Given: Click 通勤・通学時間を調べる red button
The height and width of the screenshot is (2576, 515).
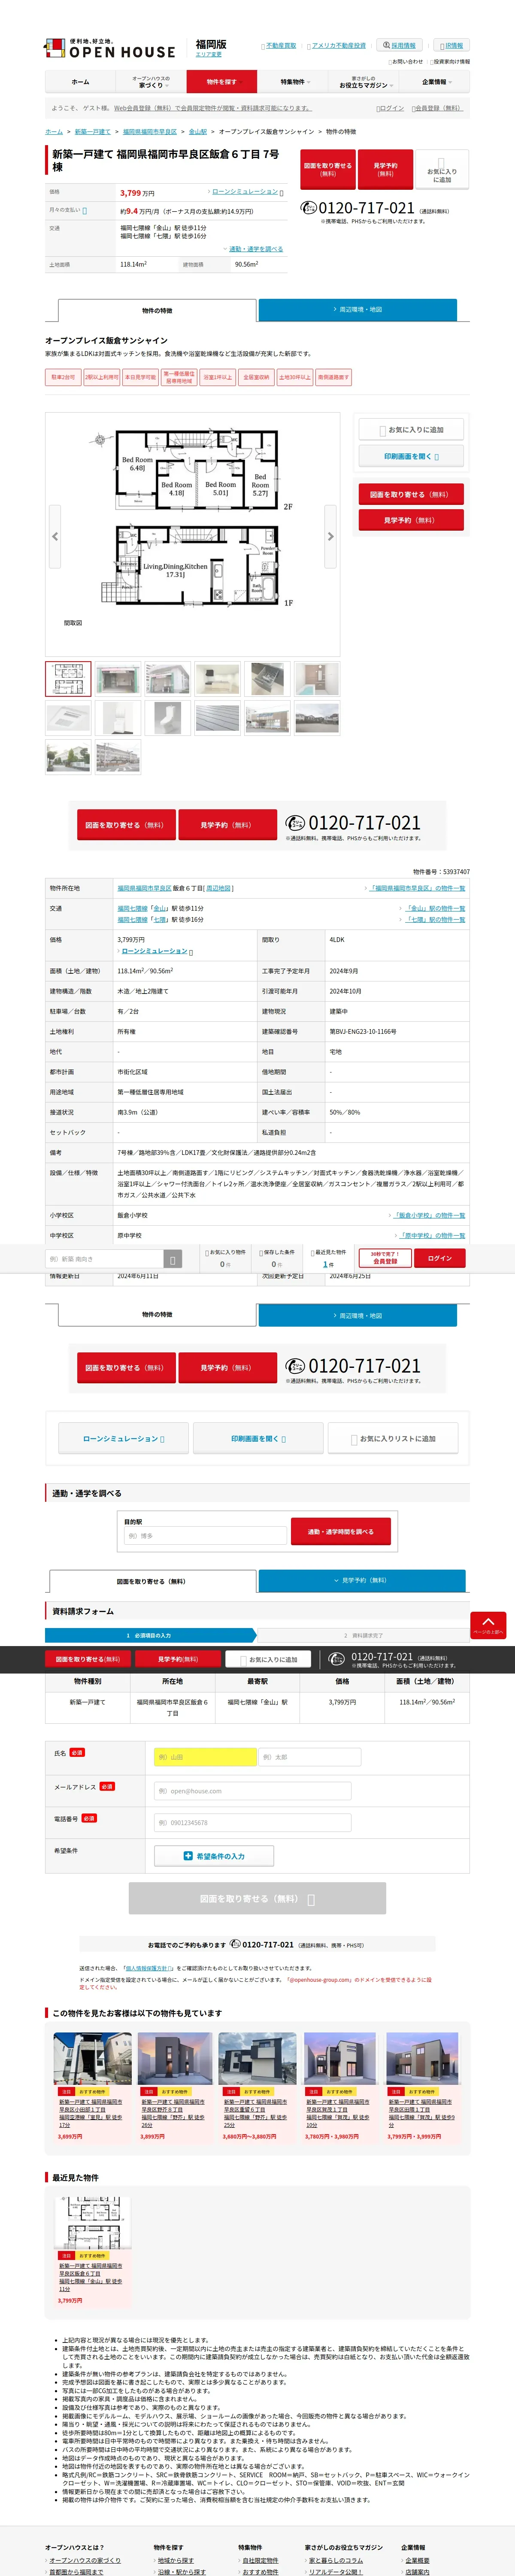Looking at the screenshot, I should pyautogui.click(x=341, y=1531).
